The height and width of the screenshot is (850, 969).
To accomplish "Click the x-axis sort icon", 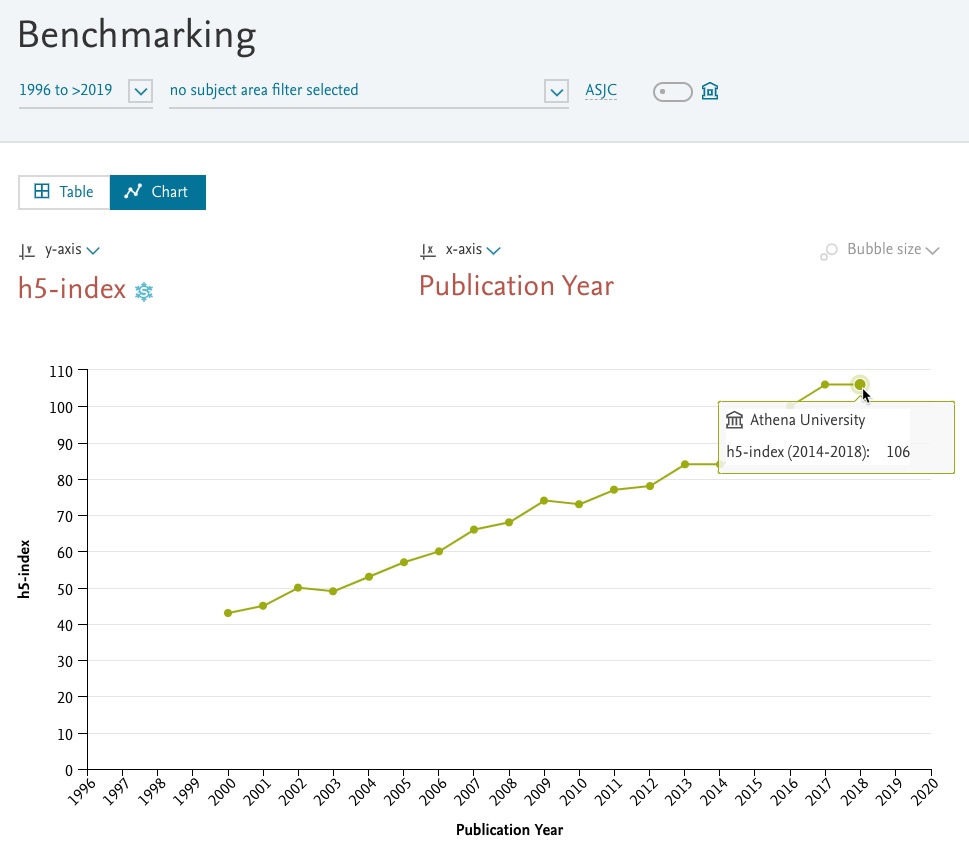I will [428, 251].
